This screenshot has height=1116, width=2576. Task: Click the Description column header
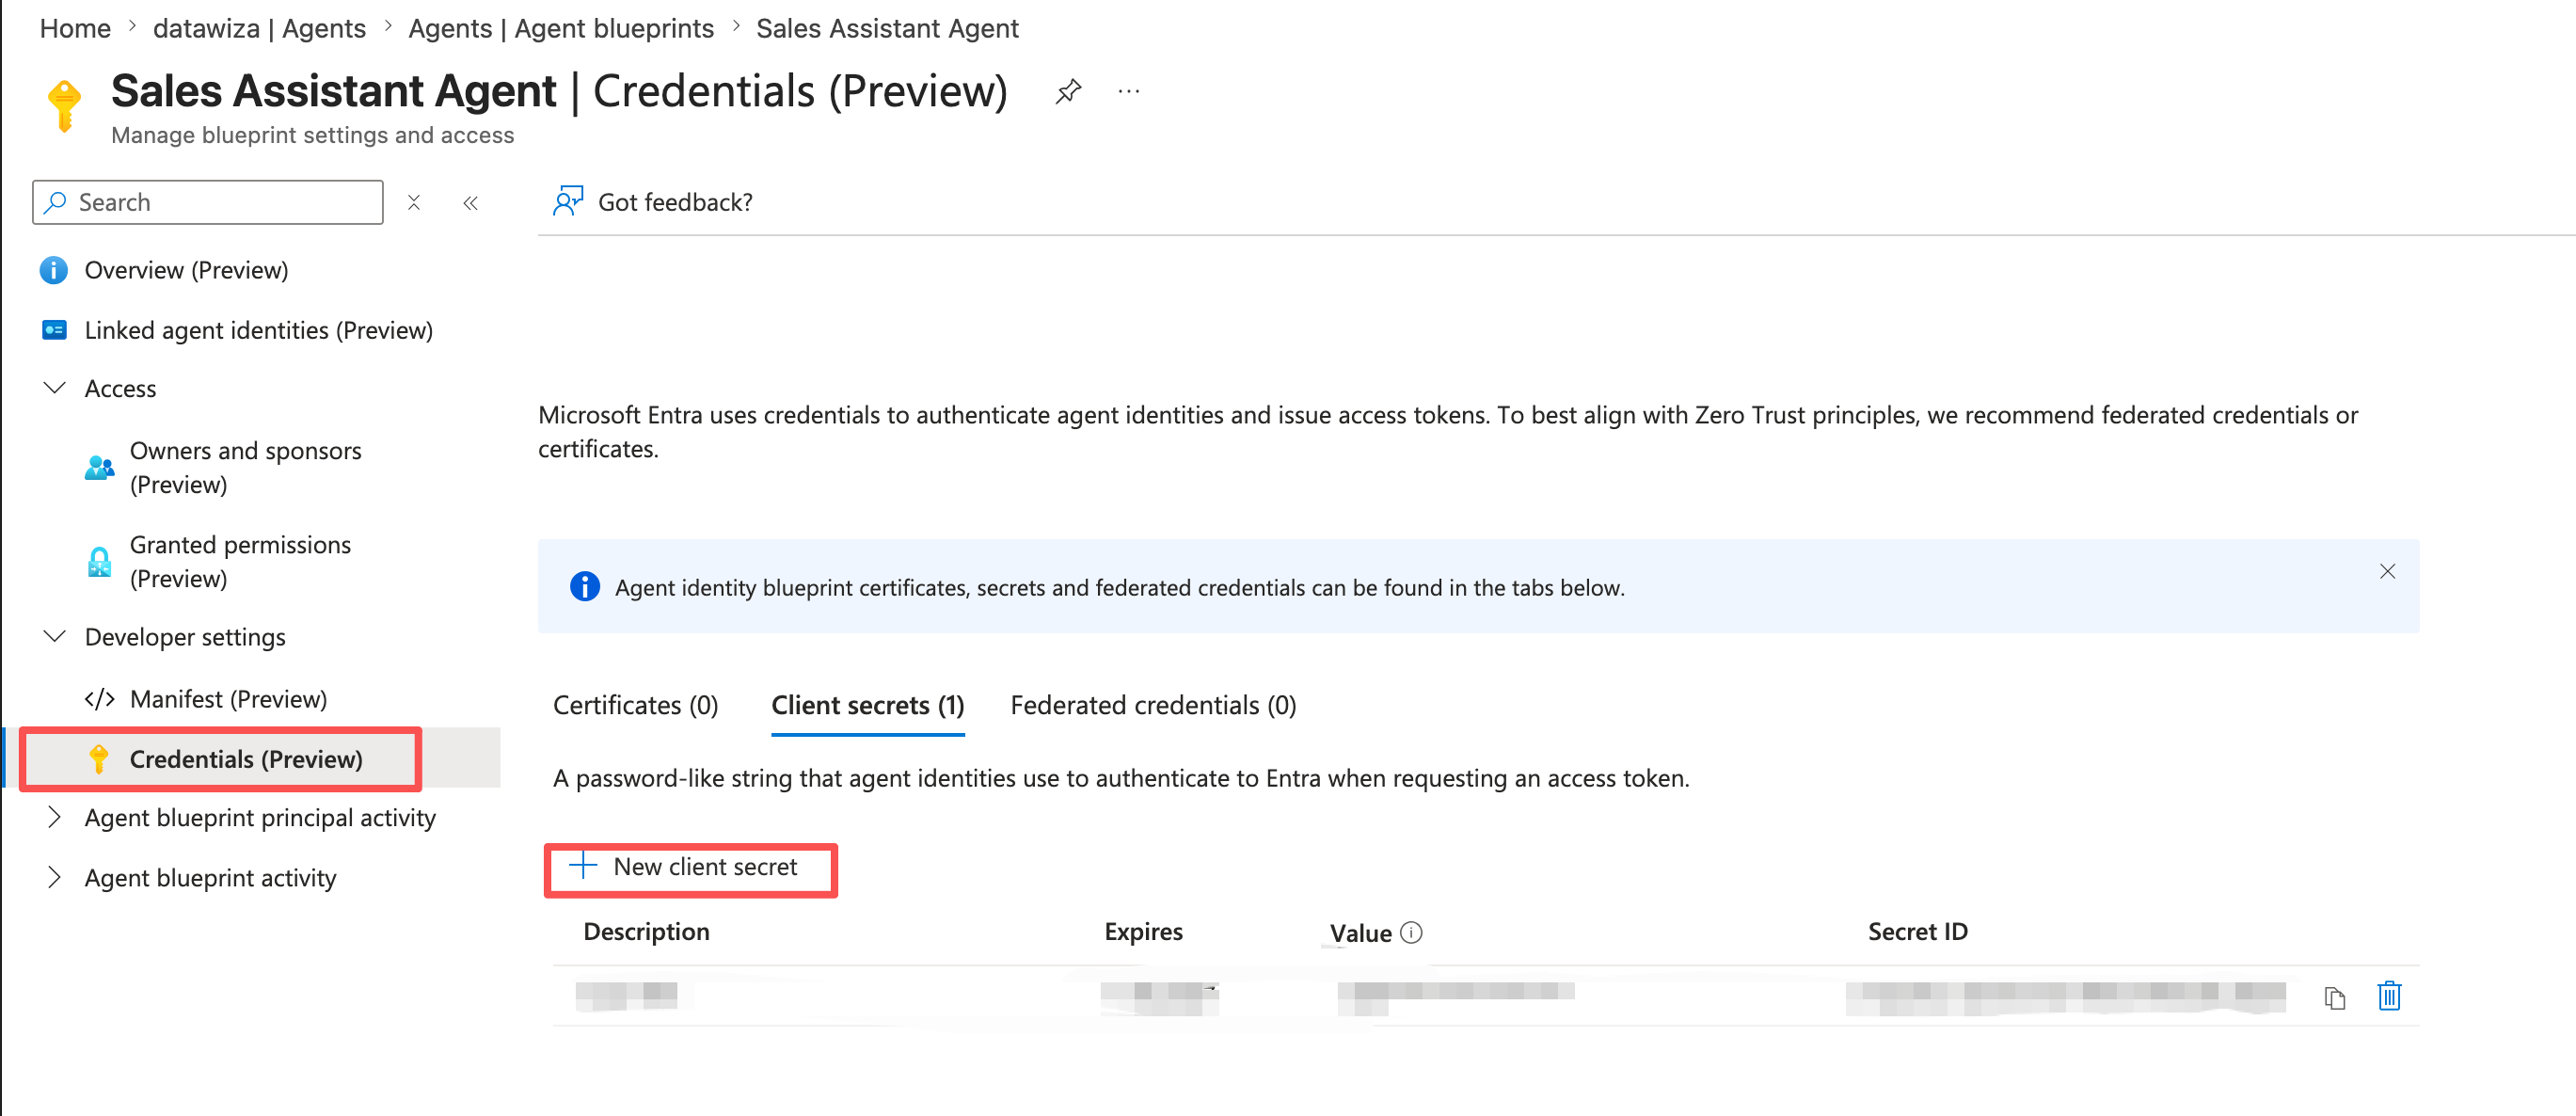(646, 932)
